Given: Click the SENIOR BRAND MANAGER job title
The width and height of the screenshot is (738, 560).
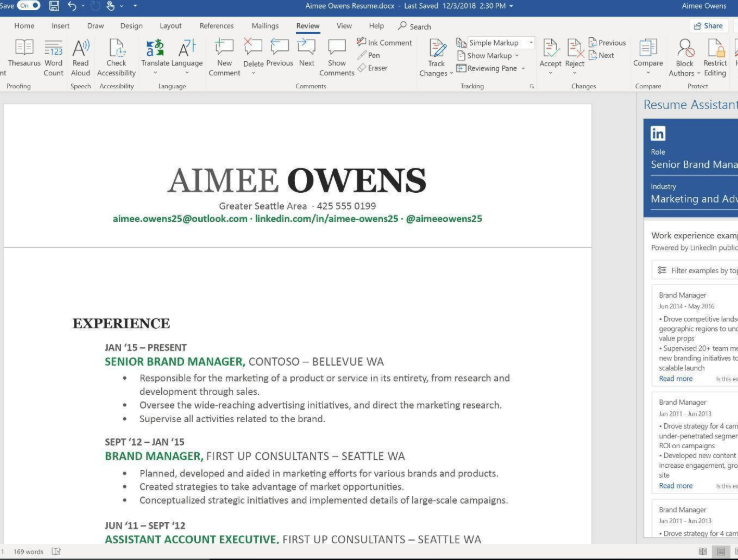Looking at the screenshot, I should (x=175, y=362).
